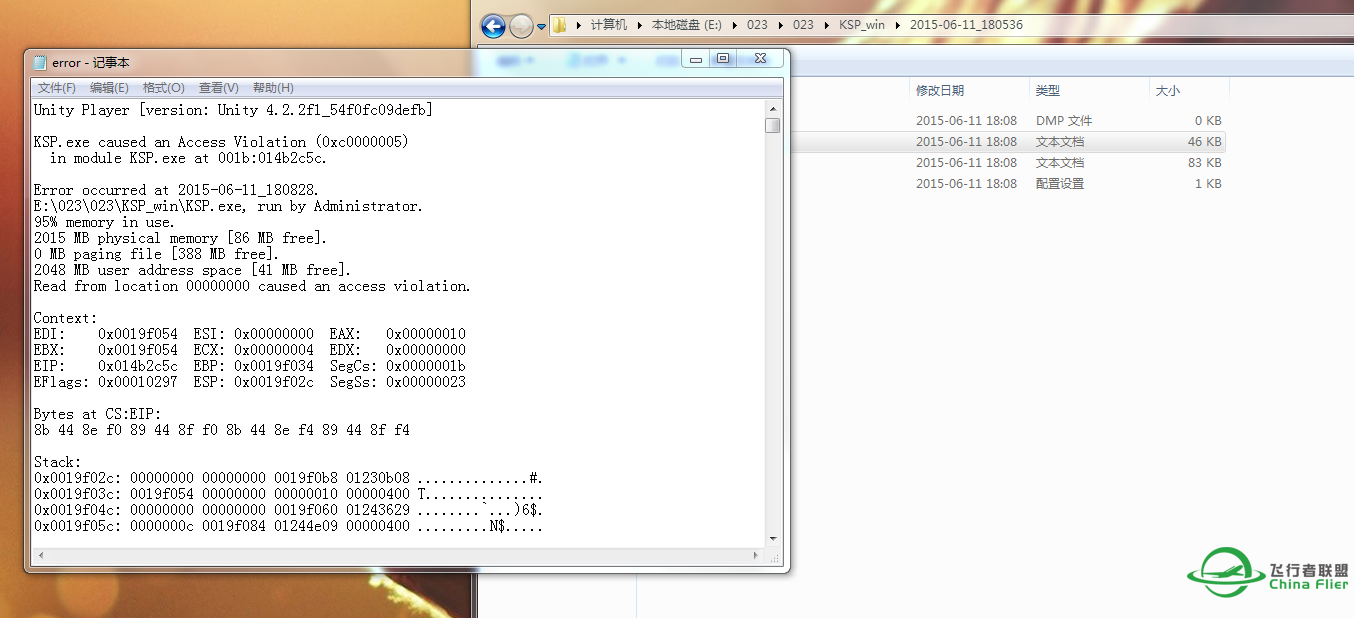Click the 'Context:' heading in Notepad
The width and height of the screenshot is (1354, 618).
click(65, 318)
